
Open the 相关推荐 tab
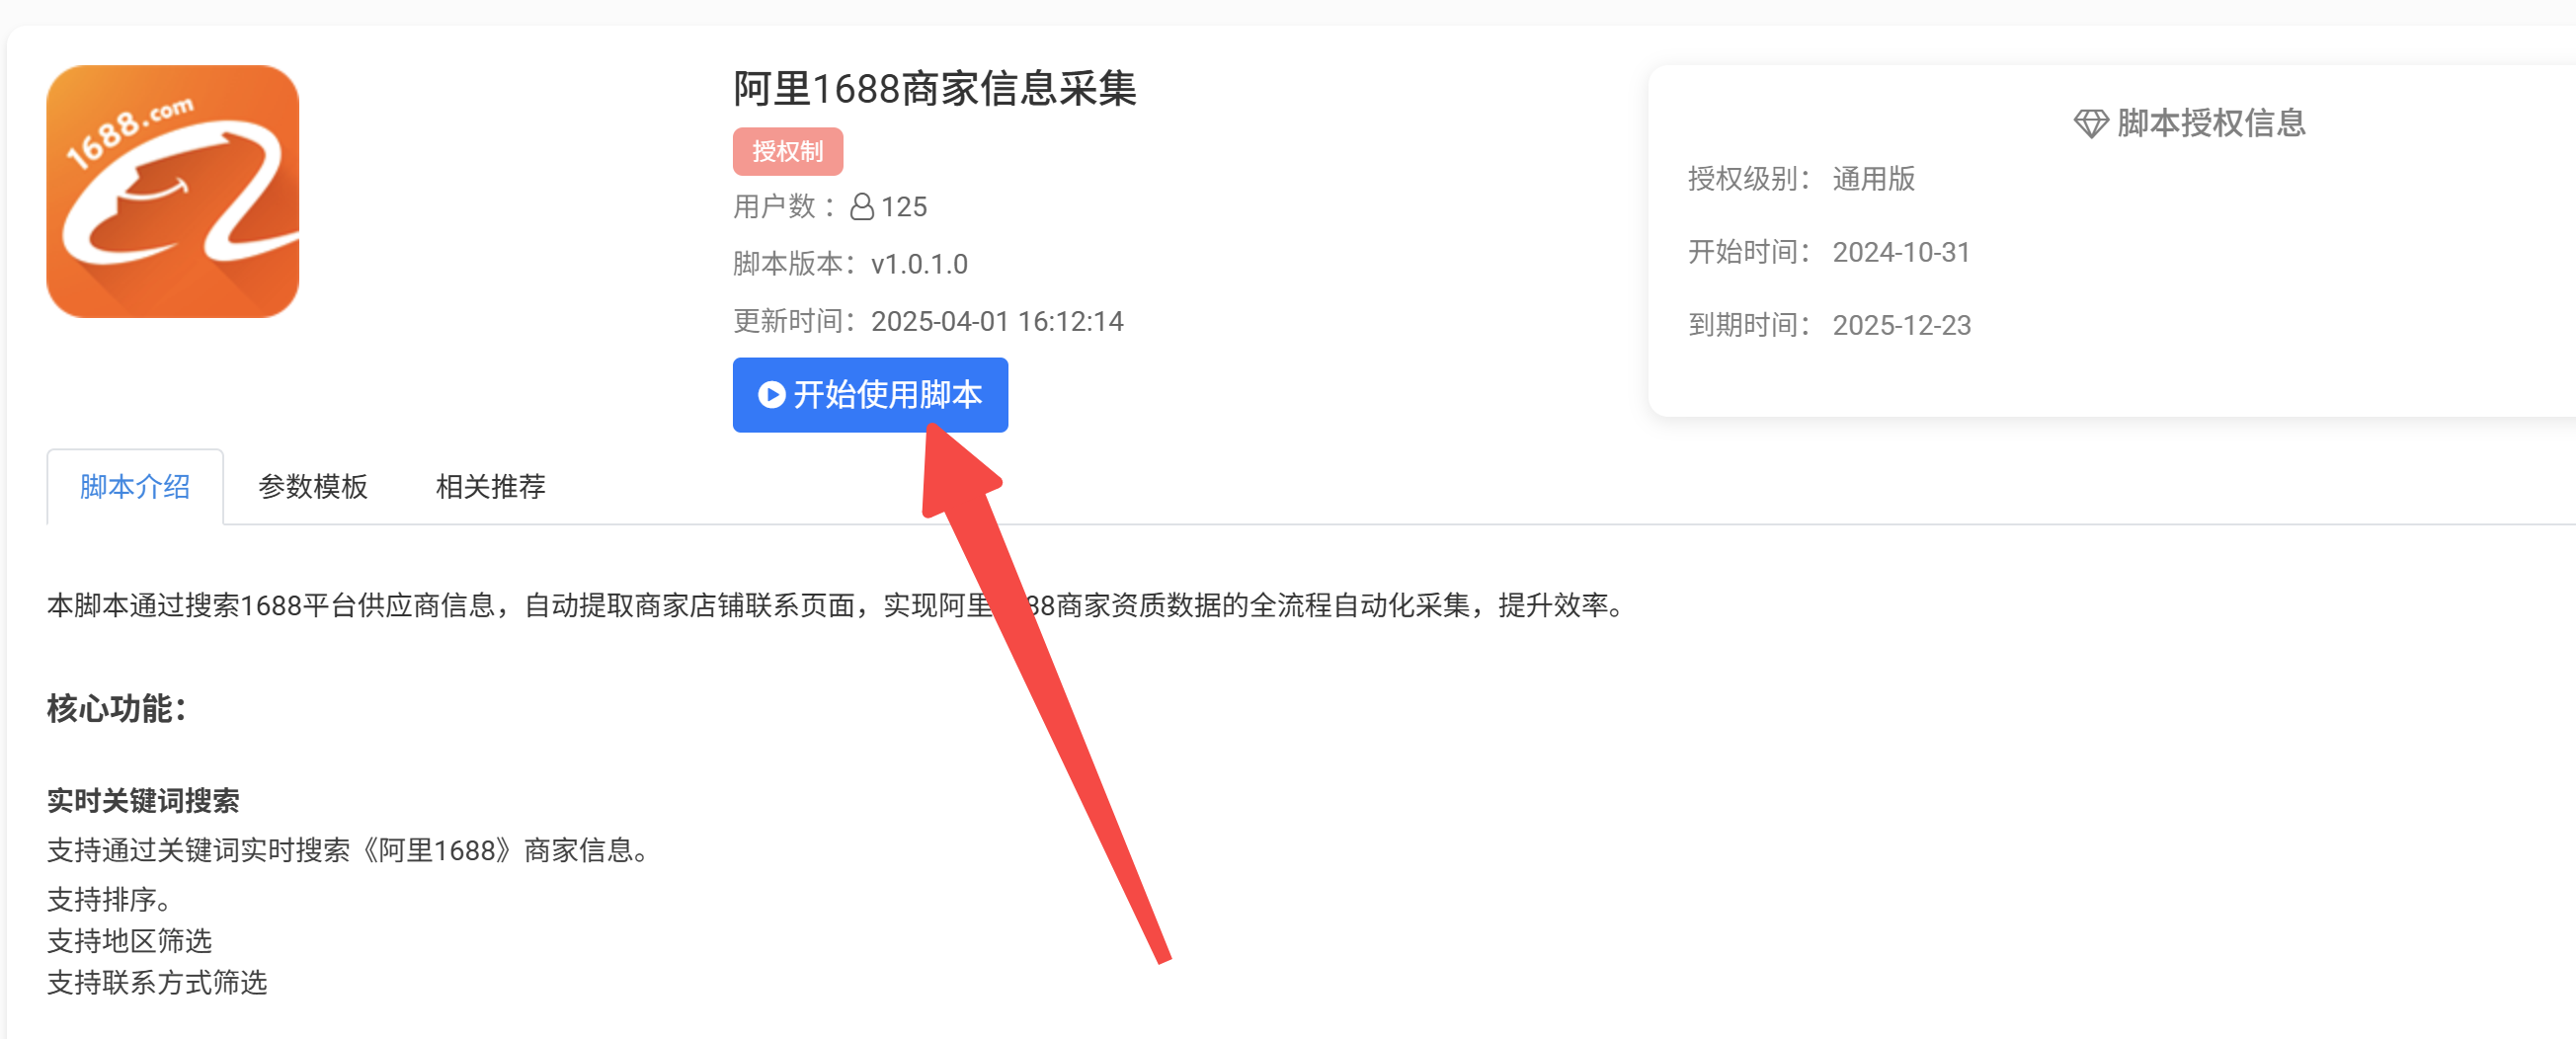click(491, 487)
